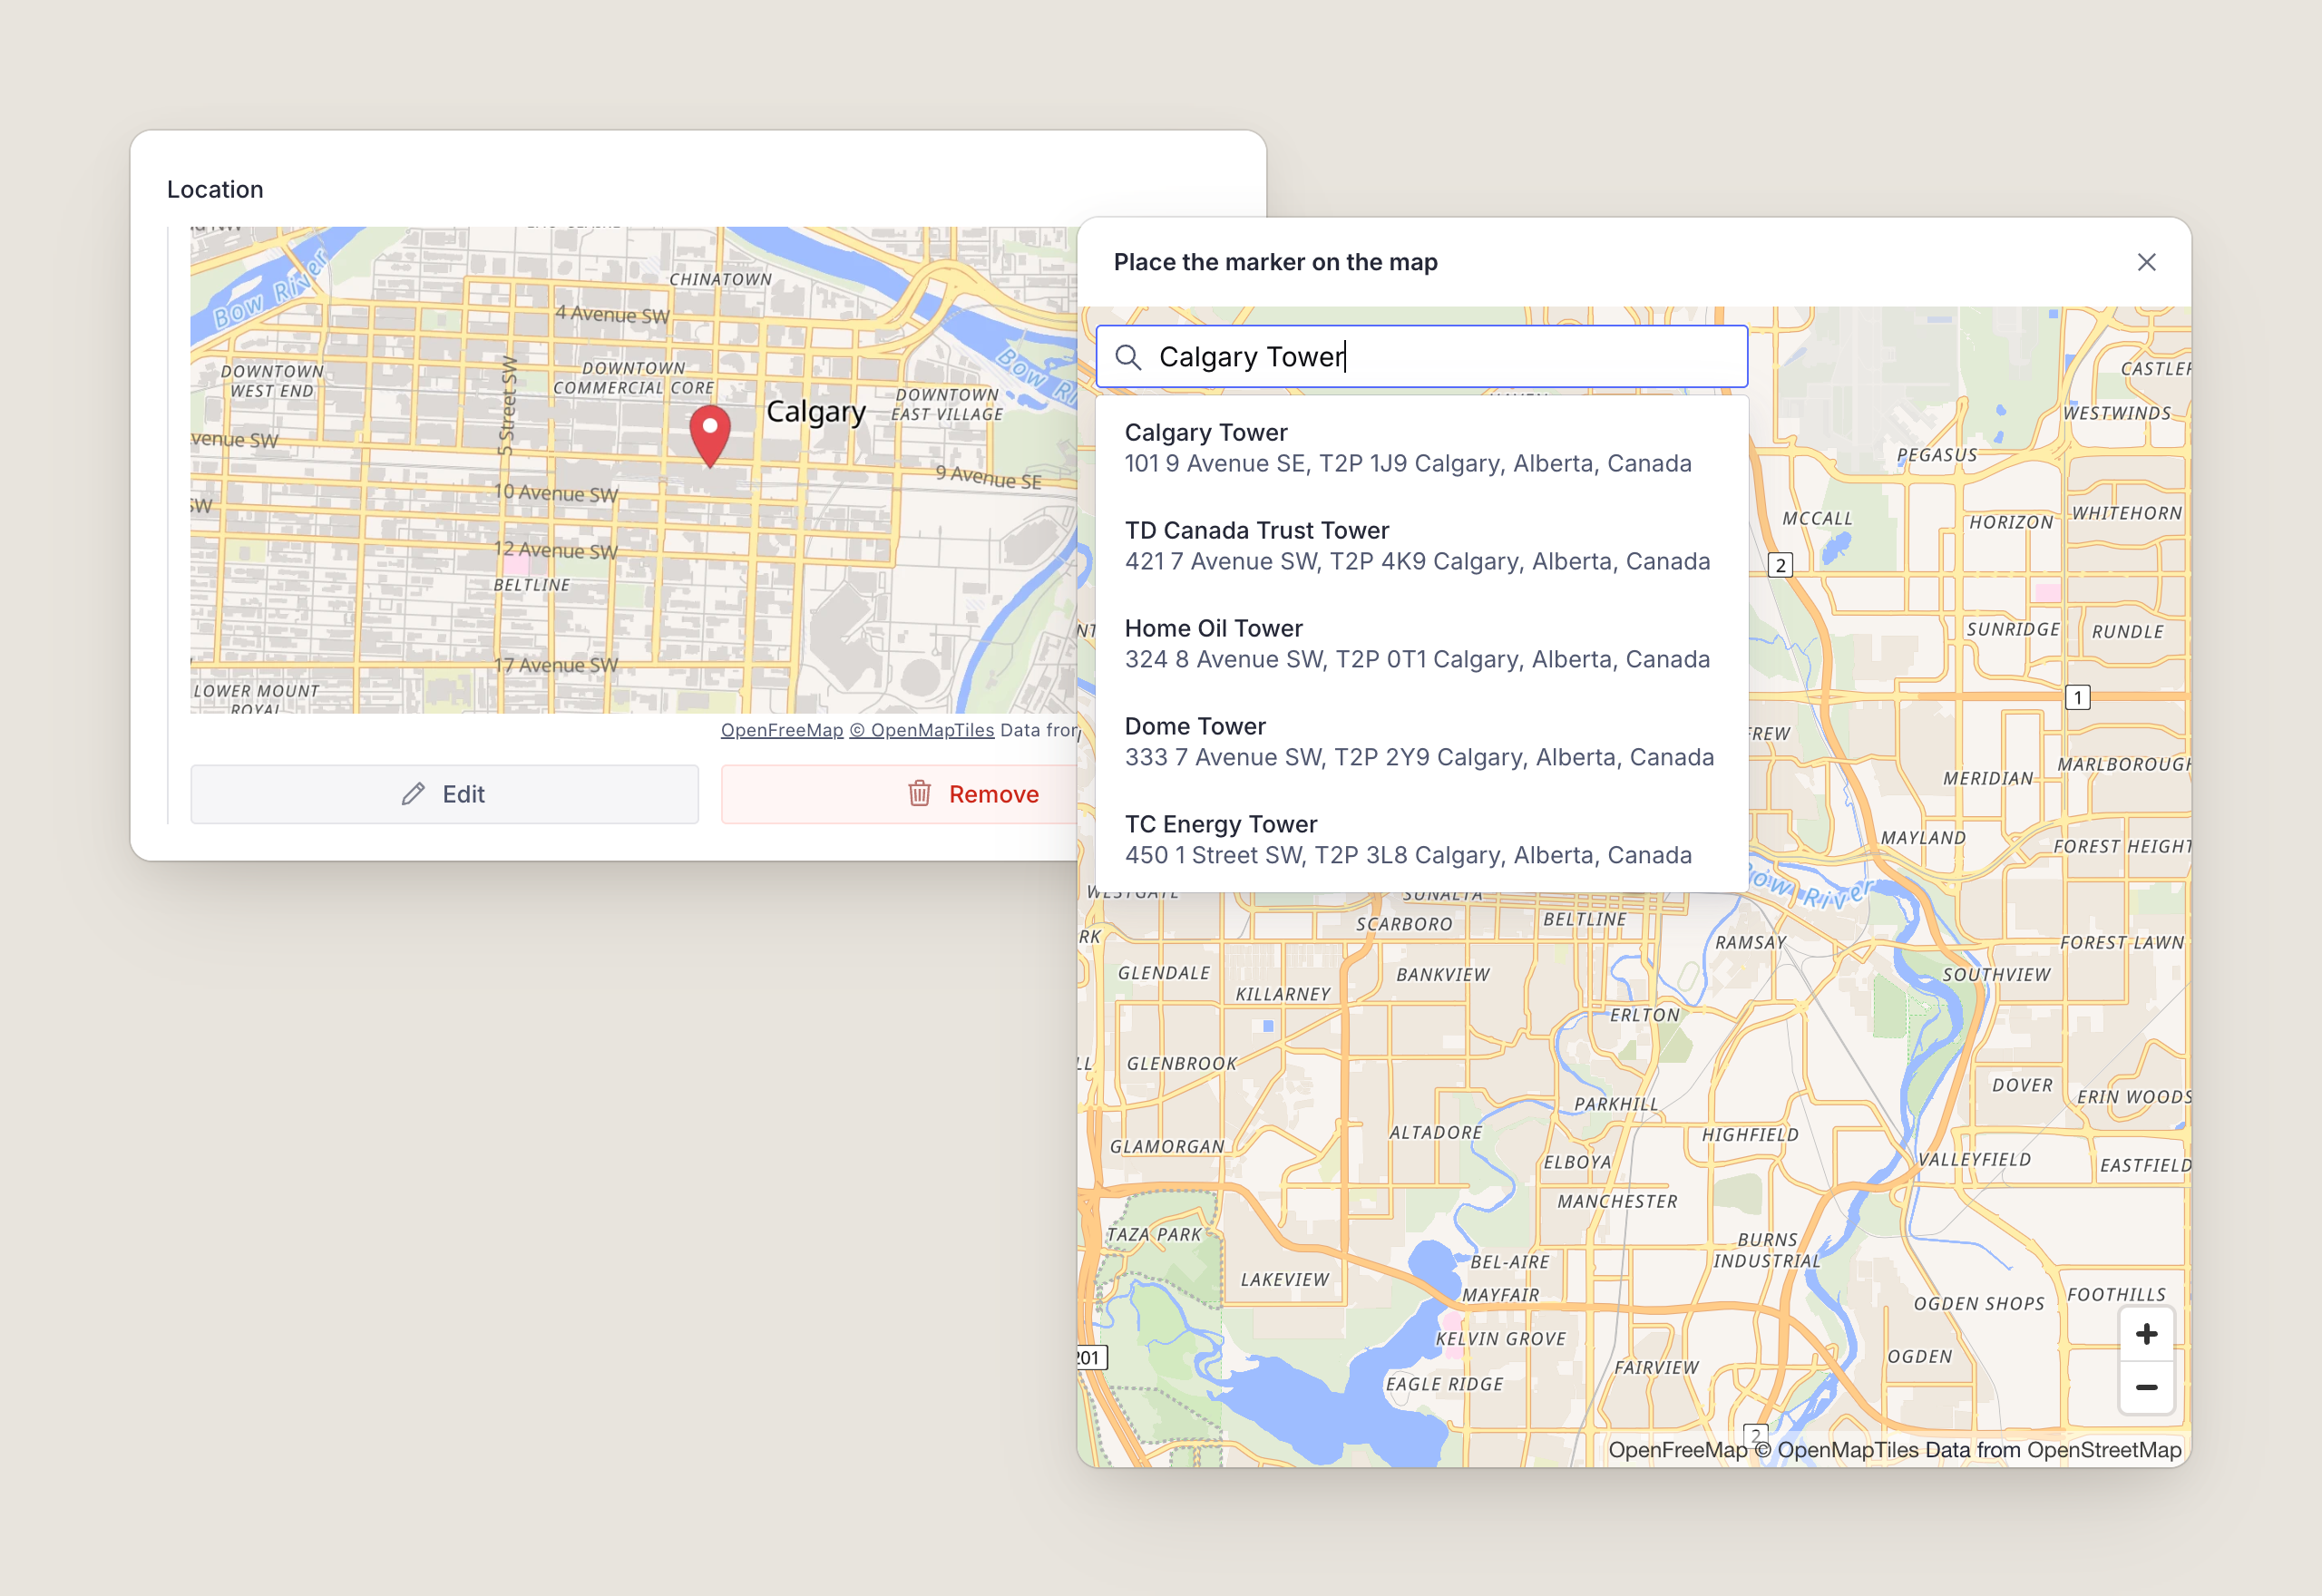The image size is (2322, 1596).
Task: Click the MAYLAND neighborhood label
Action: (x=1923, y=837)
